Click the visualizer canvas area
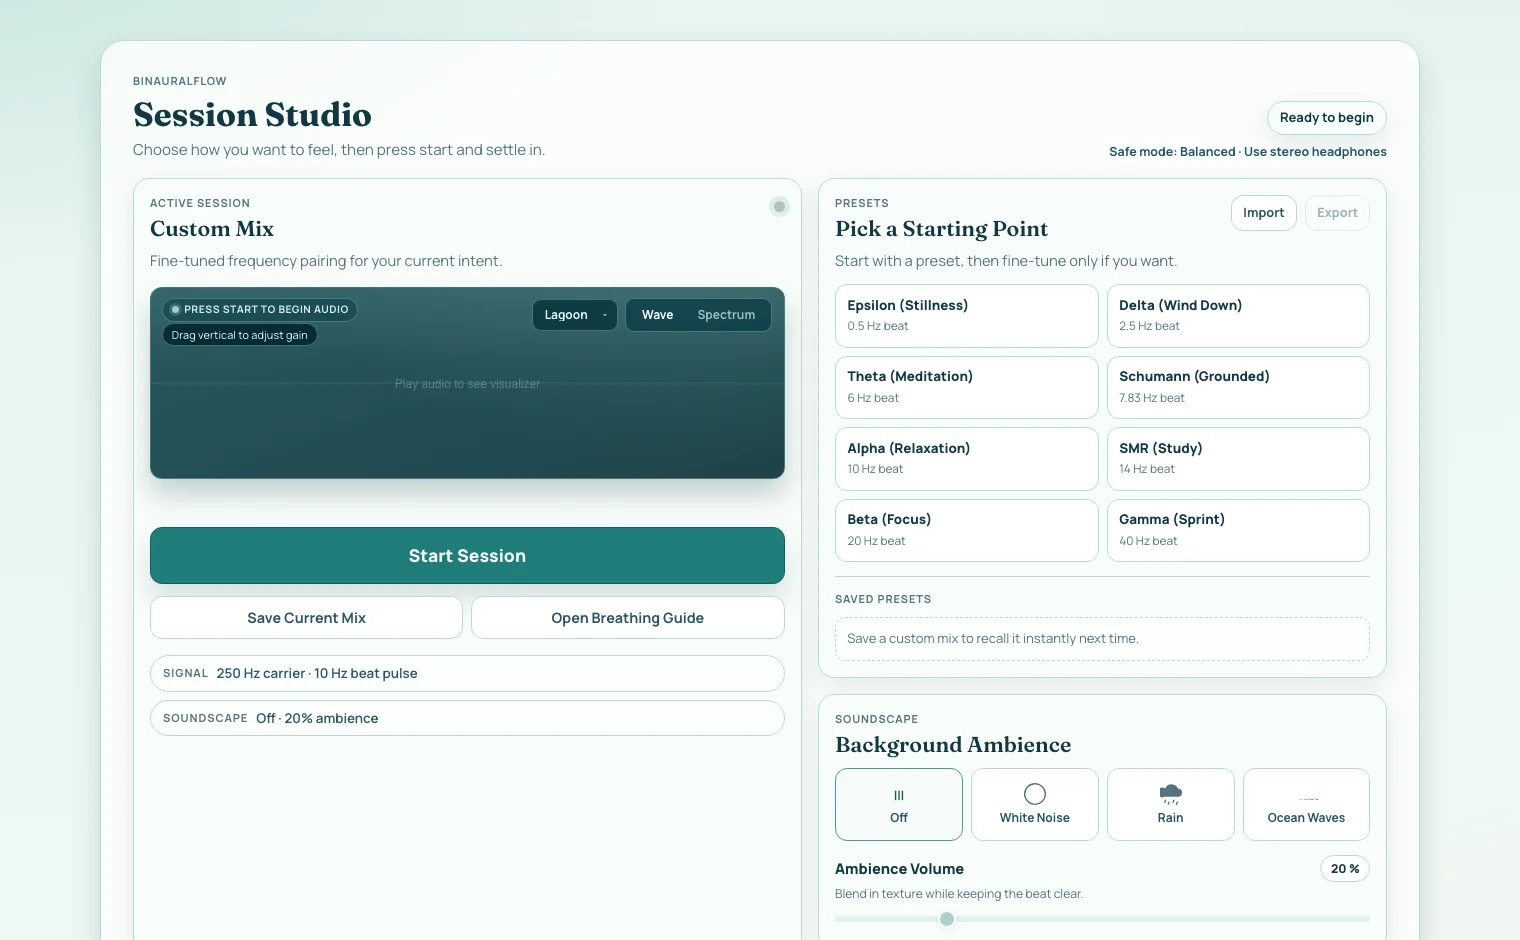This screenshot has height=940, width=1520. click(467, 420)
